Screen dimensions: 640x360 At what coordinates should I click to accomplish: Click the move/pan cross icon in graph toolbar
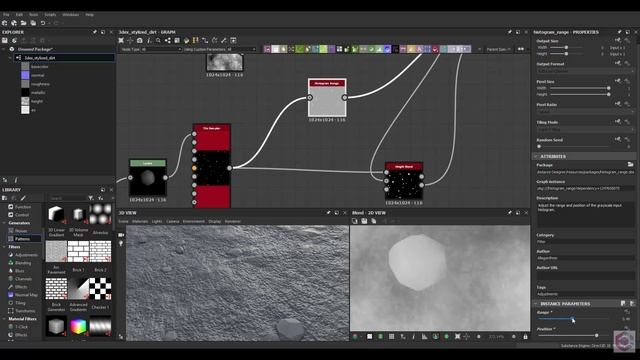(x=130, y=40)
